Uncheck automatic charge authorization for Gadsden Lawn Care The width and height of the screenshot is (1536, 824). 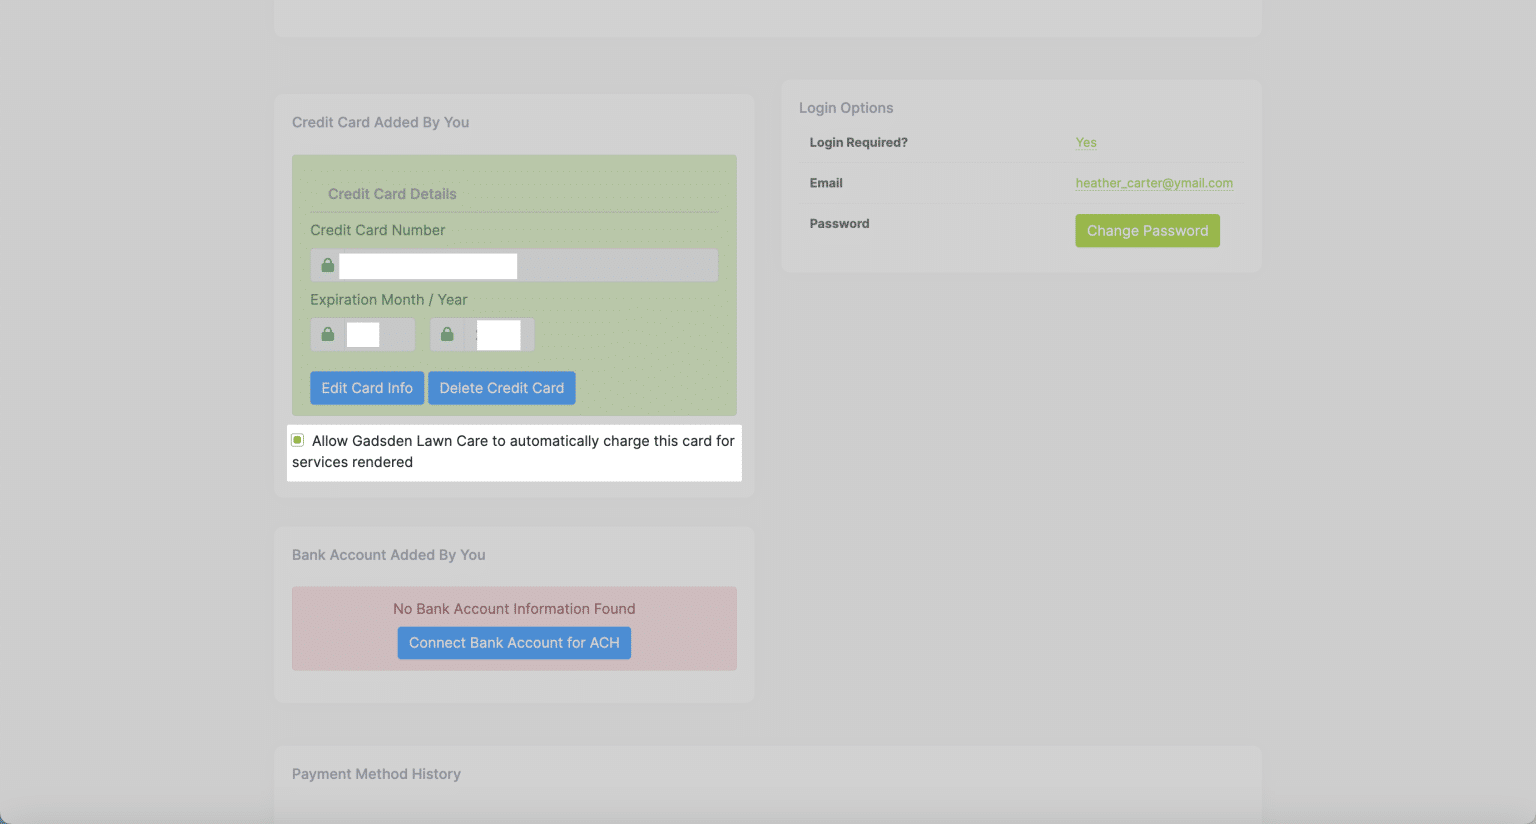[297, 439]
